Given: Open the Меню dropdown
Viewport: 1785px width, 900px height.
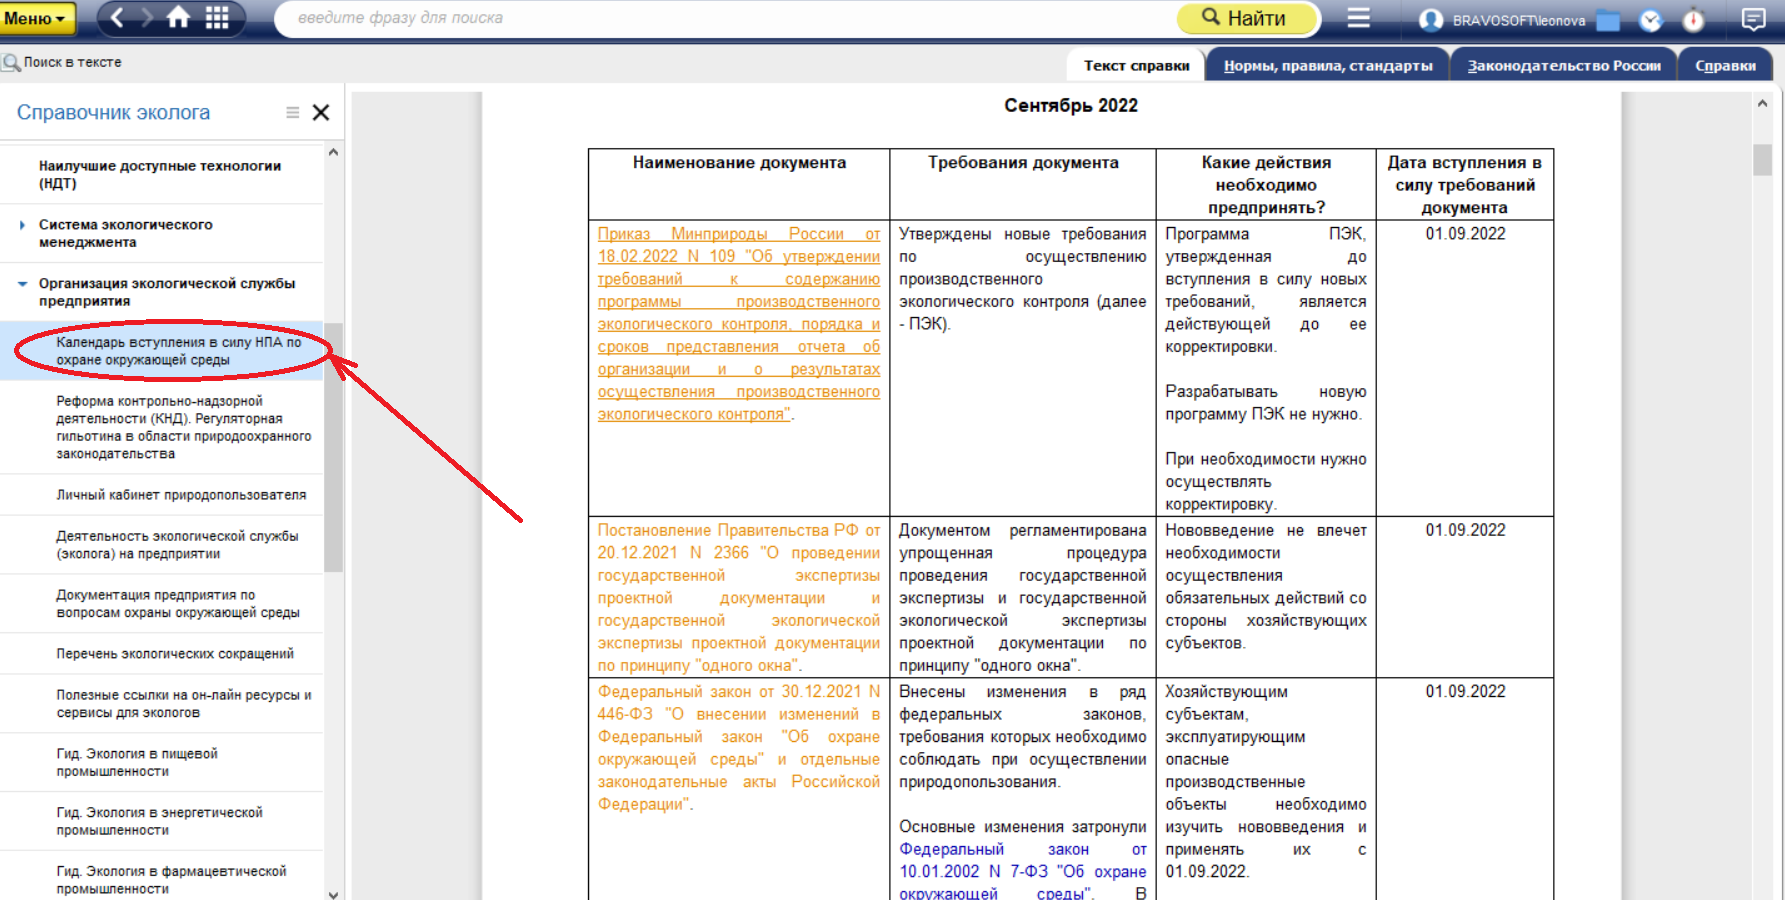Looking at the screenshot, I should coord(38,18).
